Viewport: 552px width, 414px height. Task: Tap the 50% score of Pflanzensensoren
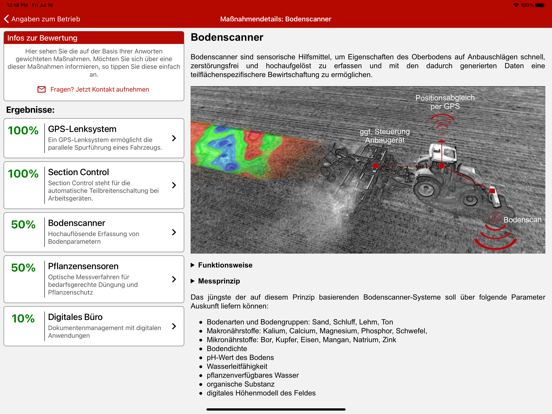point(23,268)
